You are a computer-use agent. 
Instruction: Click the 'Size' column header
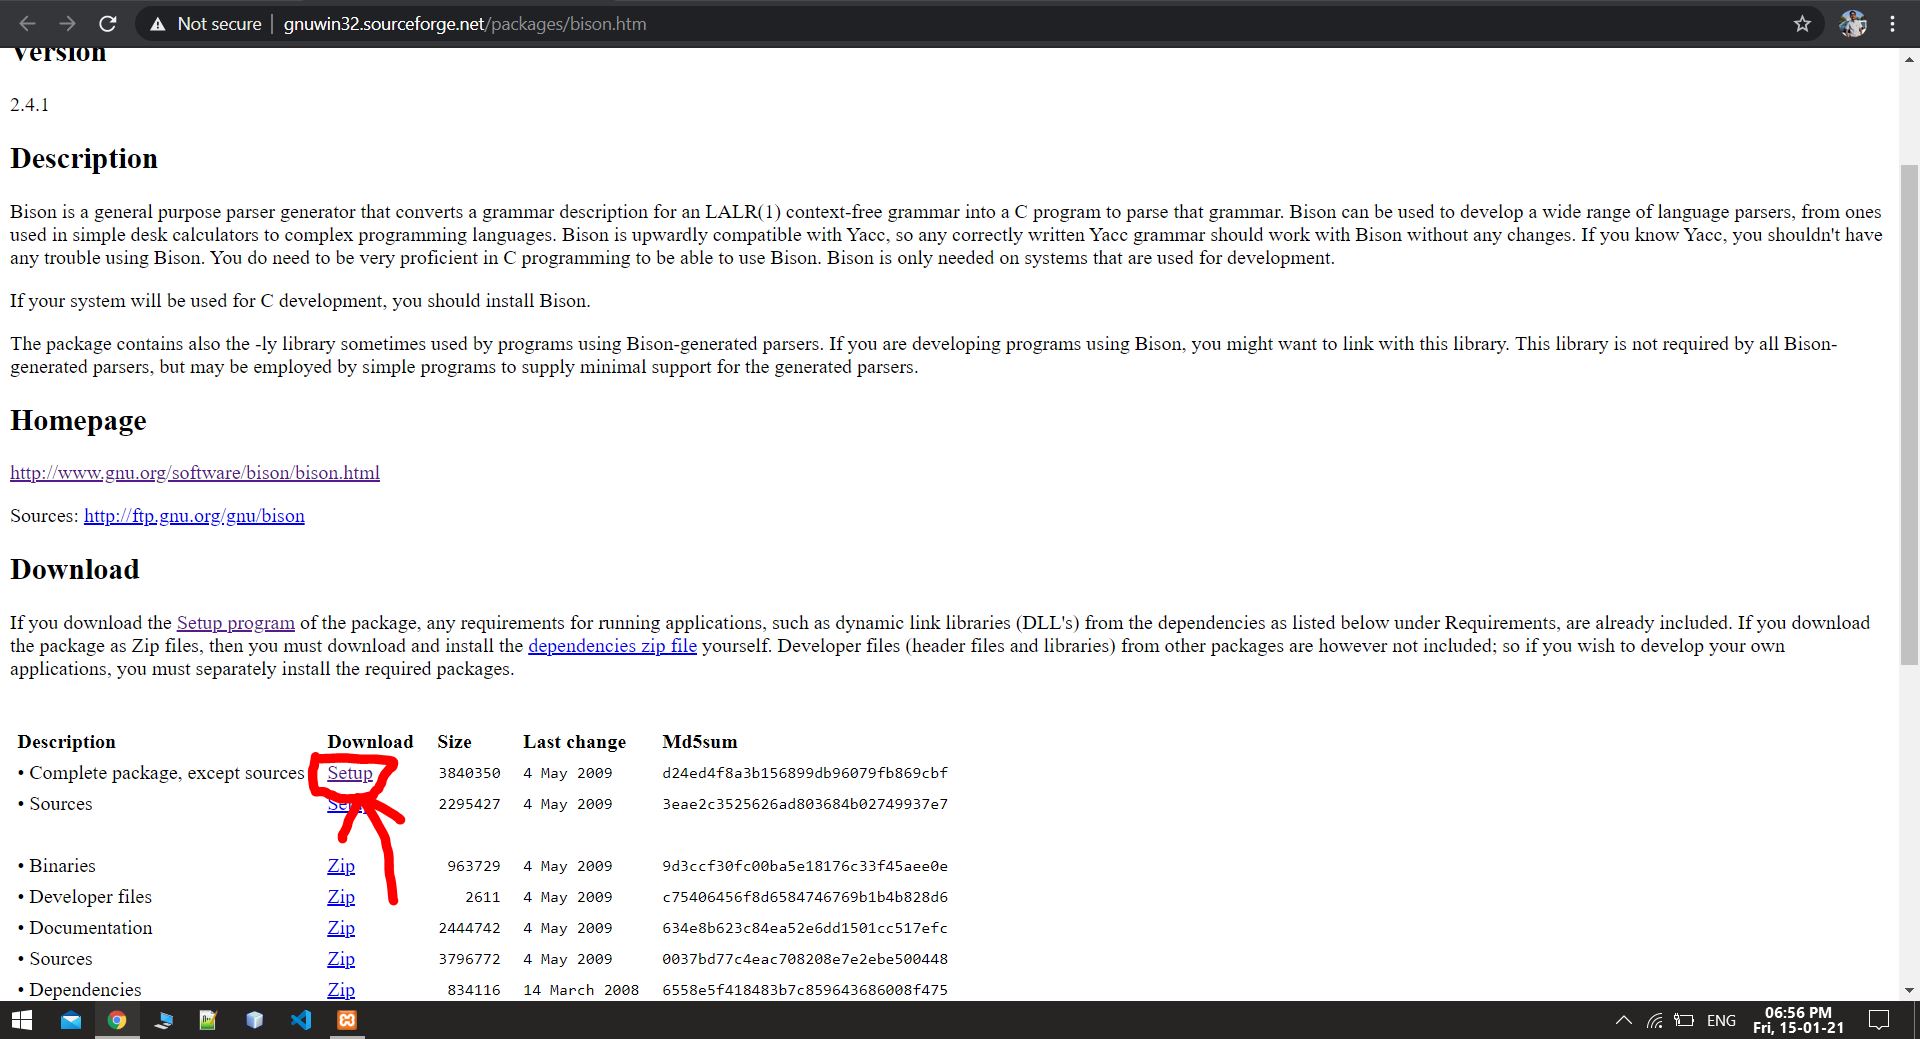click(x=454, y=741)
